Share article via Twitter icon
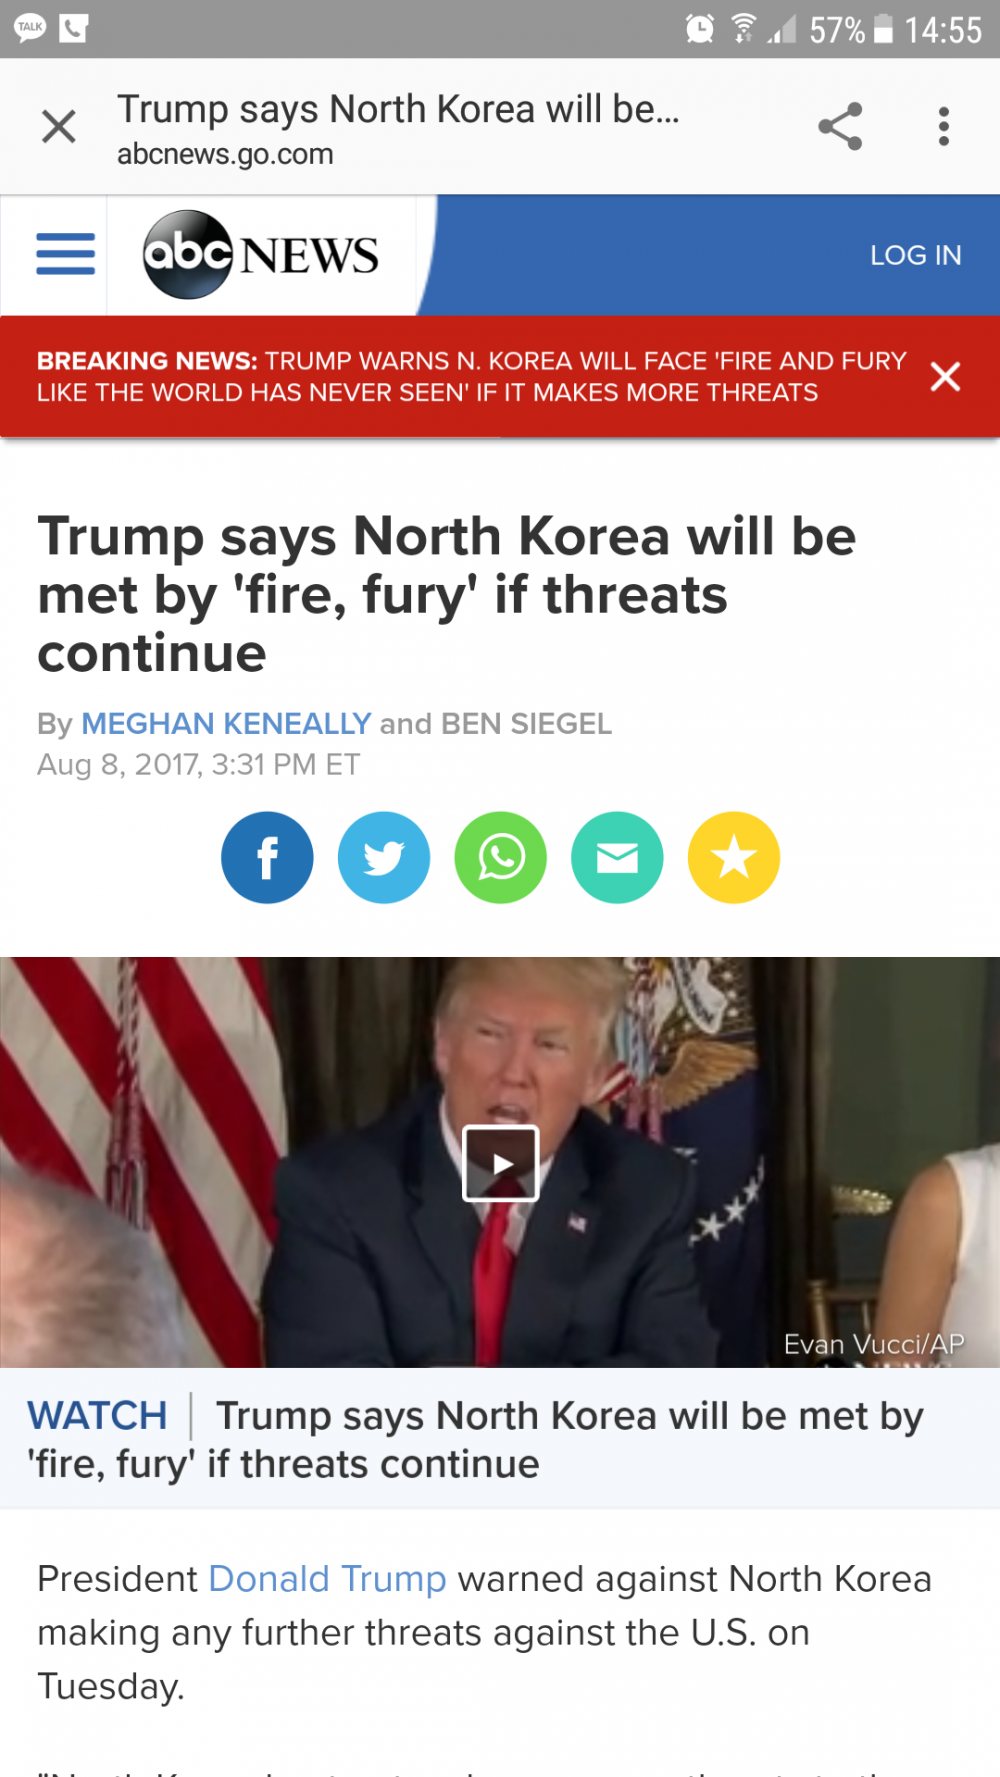The width and height of the screenshot is (1000, 1777). 384,857
